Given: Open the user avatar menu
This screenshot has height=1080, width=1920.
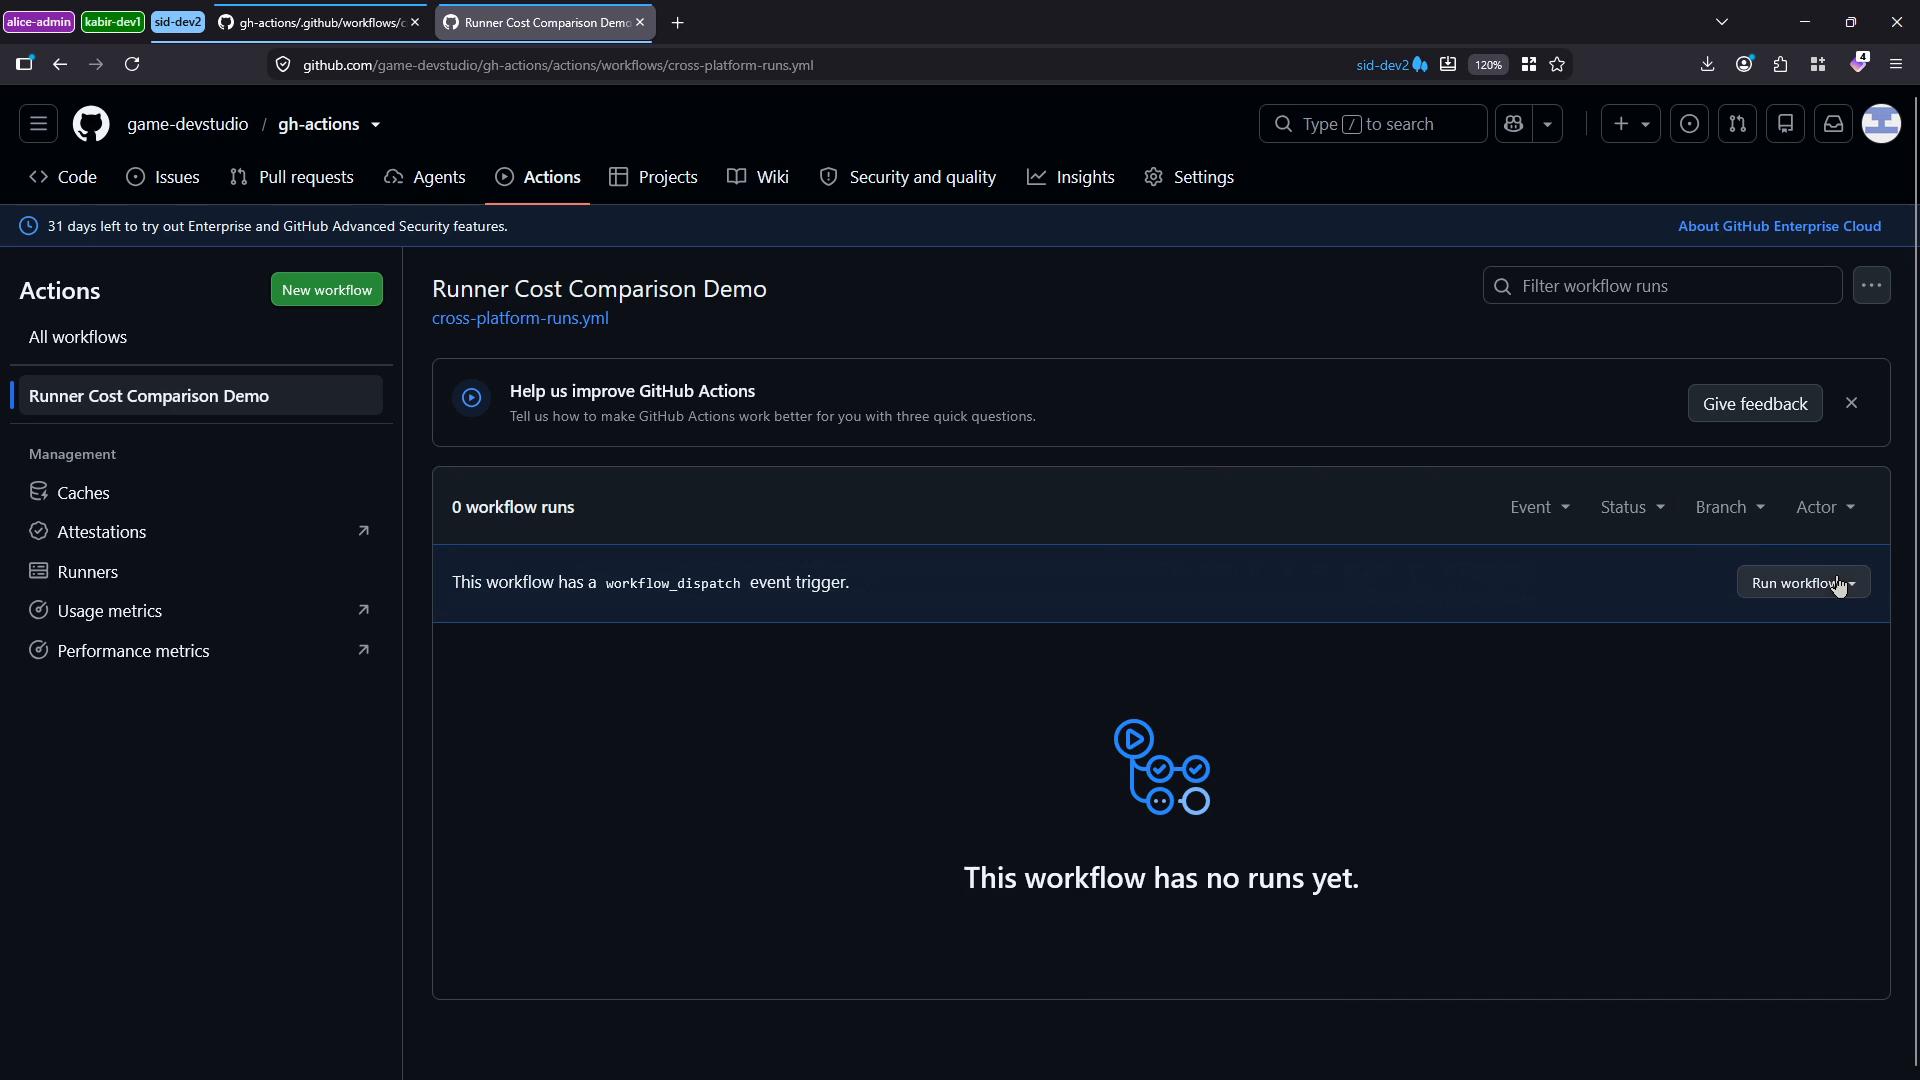Looking at the screenshot, I should pos(1881,124).
